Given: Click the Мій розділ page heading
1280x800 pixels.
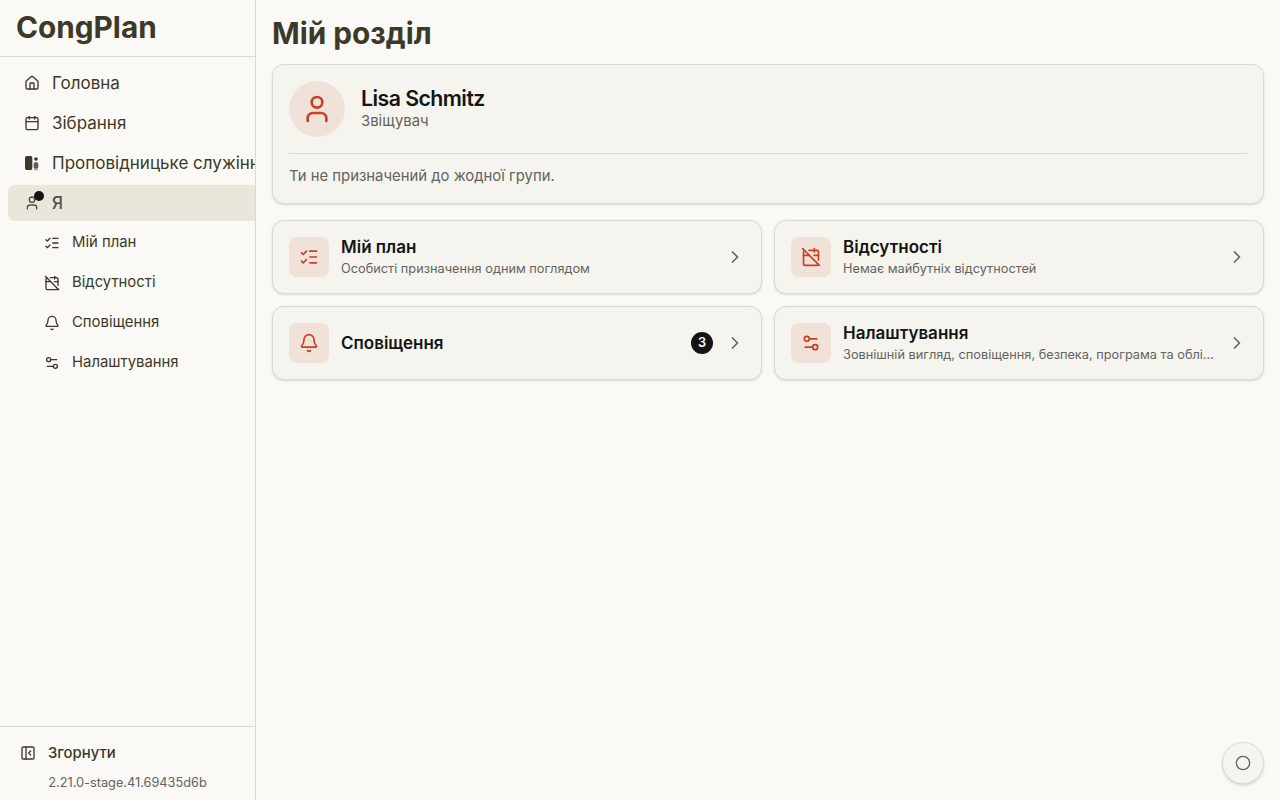Looking at the screenshot, I should pos(352,34).
